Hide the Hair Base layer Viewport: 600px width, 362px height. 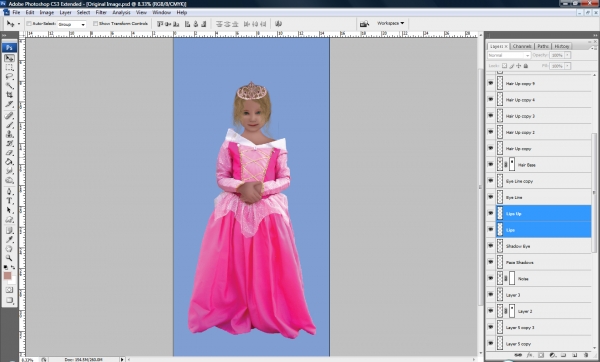491,165
